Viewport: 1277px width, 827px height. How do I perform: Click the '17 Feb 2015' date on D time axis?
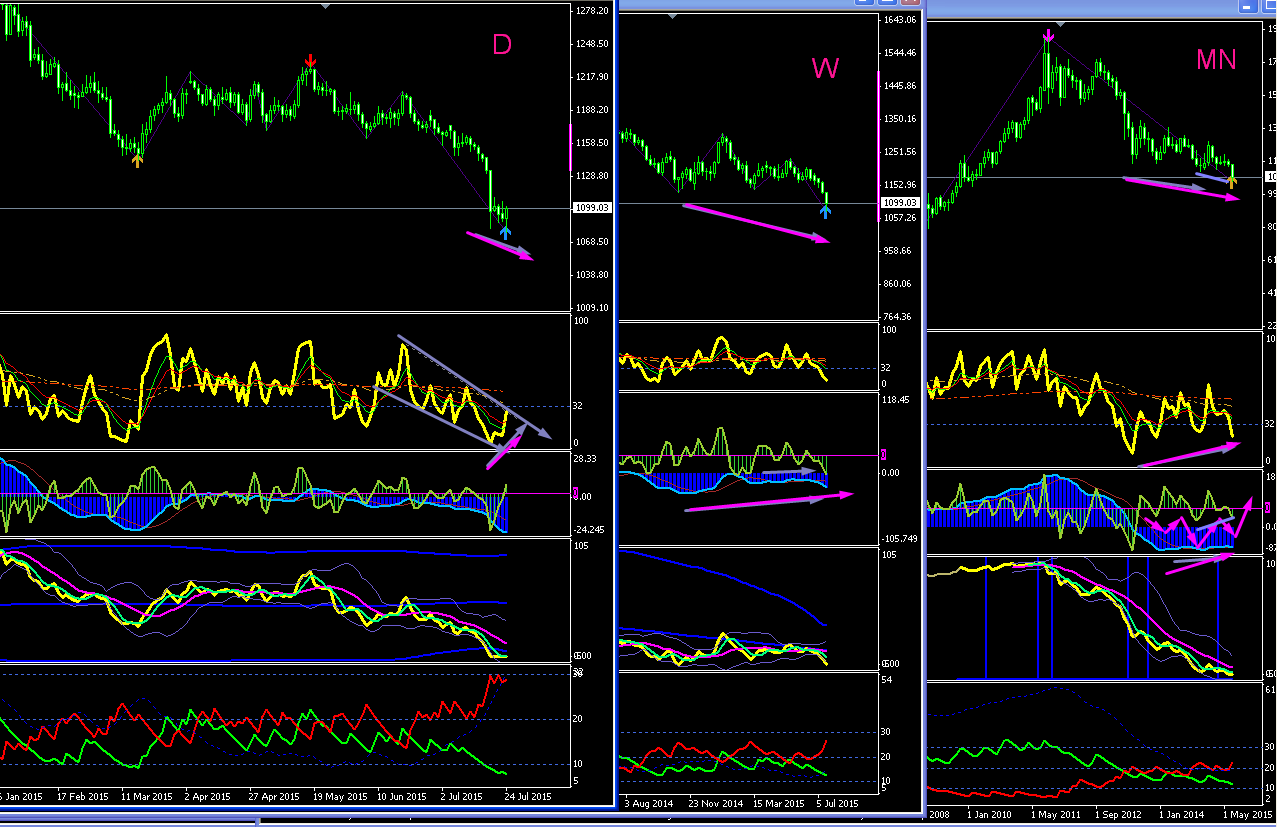point(83,797)
